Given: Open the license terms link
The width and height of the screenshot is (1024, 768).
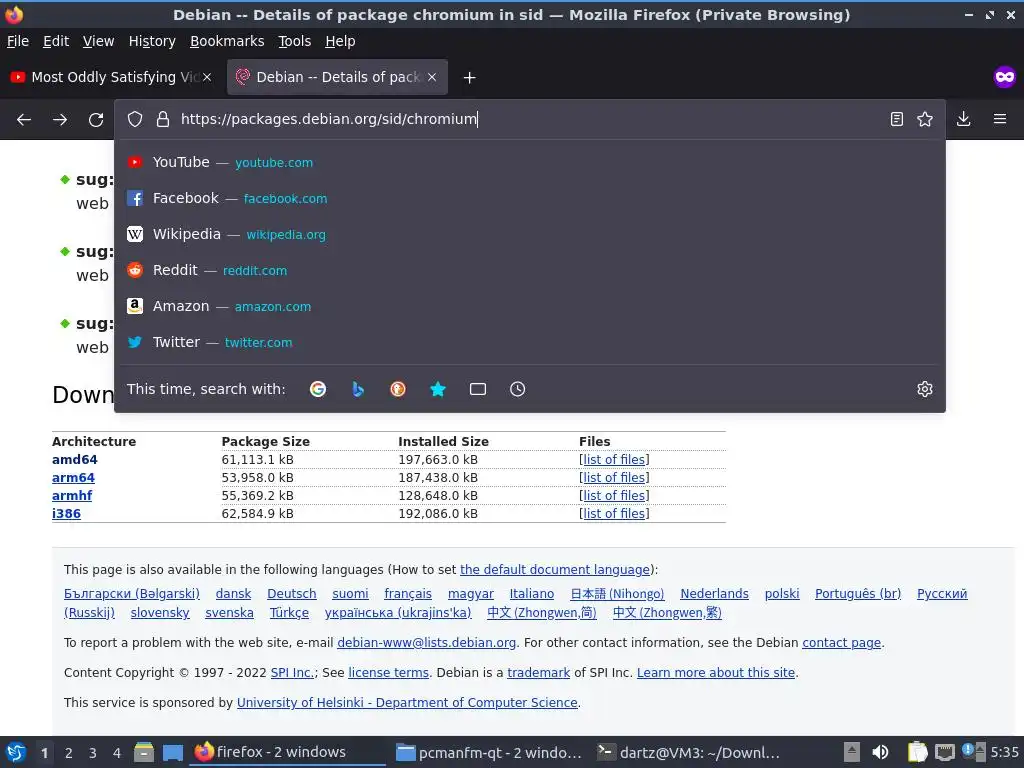Looking at the screenshot, I should click(x=389, y=673).
